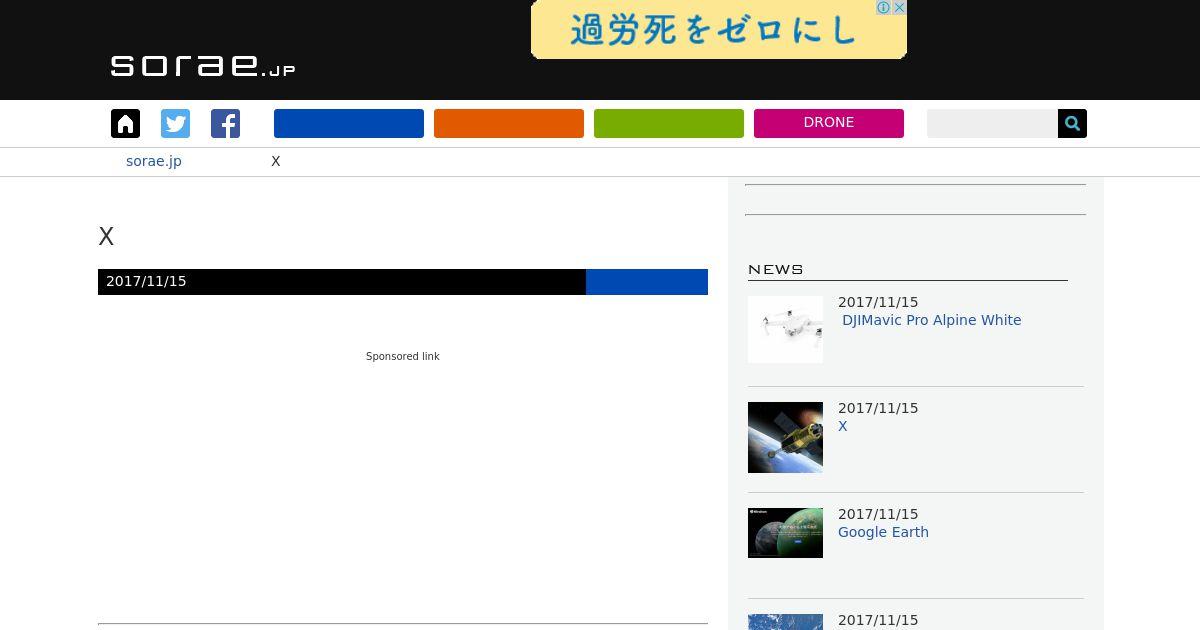Image resolution: width=1200 pixels, height=630 pixels.
Task: Open the ad info icon
Action: [883, 7]
